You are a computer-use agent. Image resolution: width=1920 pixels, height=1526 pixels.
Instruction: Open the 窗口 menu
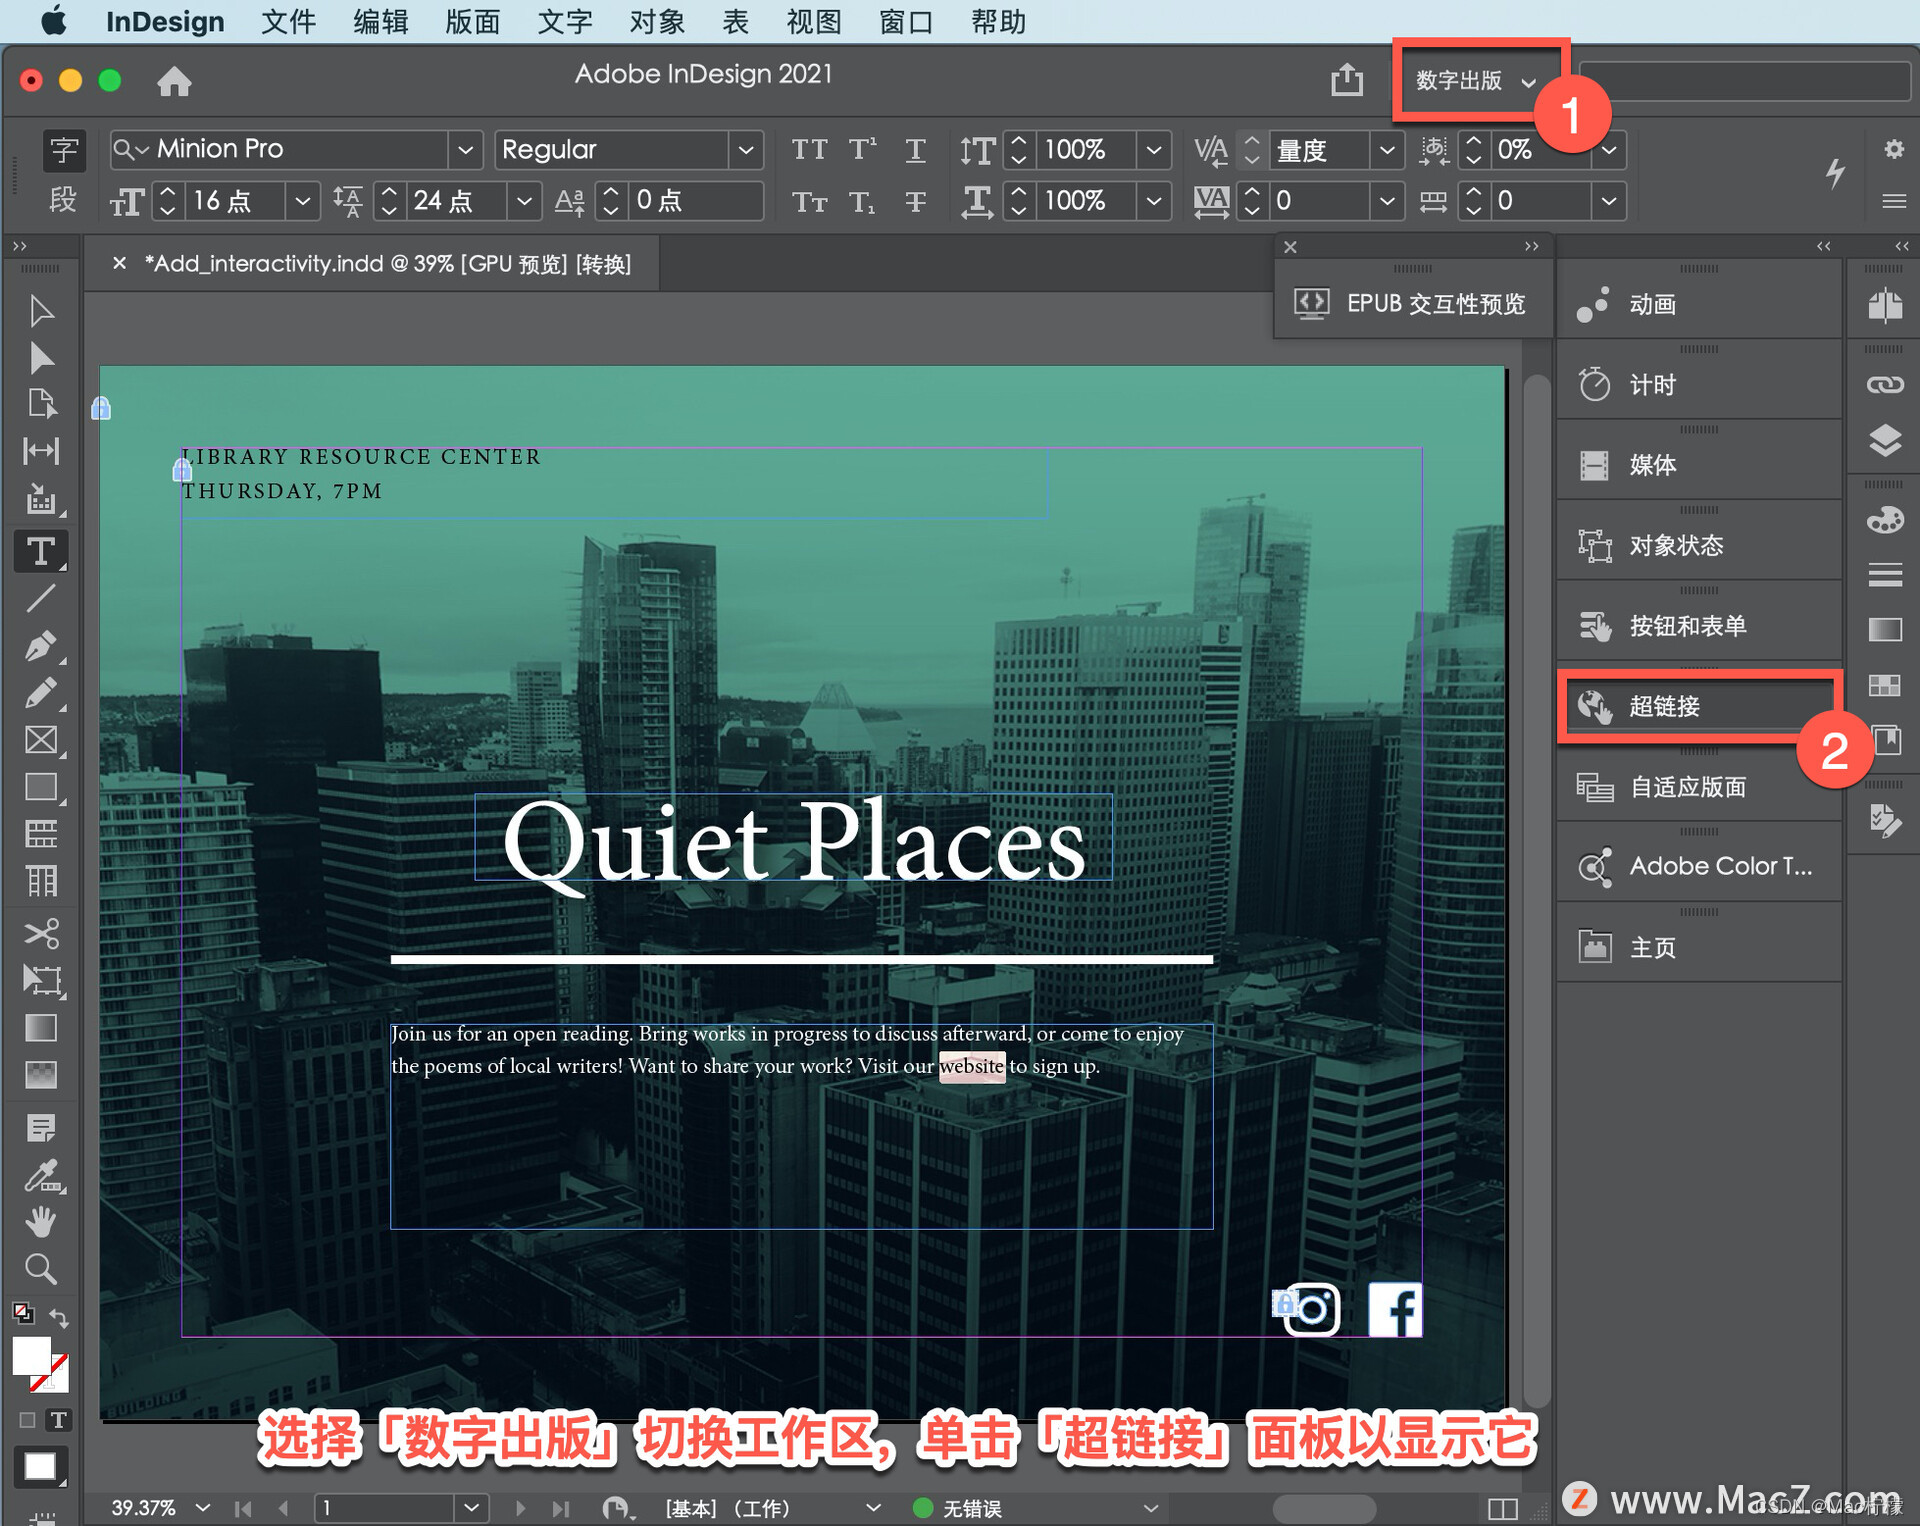[x=905, y=21]
